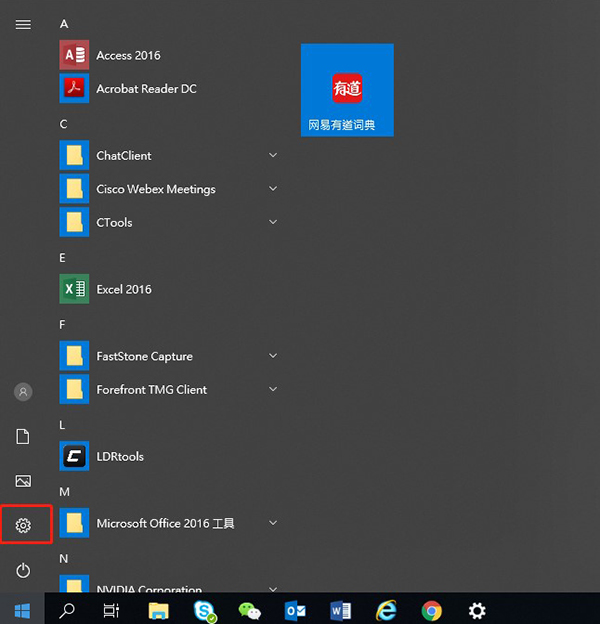Expand the Cisco Webex Meetings chevron
This screenshot has height=624, width=600.
pyautogui.click(x=273, y=189)
